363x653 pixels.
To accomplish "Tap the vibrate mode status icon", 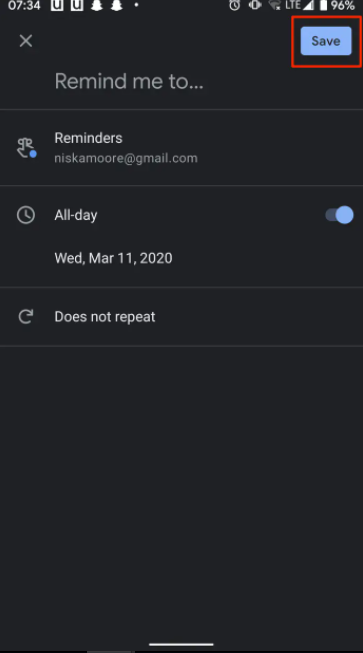I will point(255,5).
